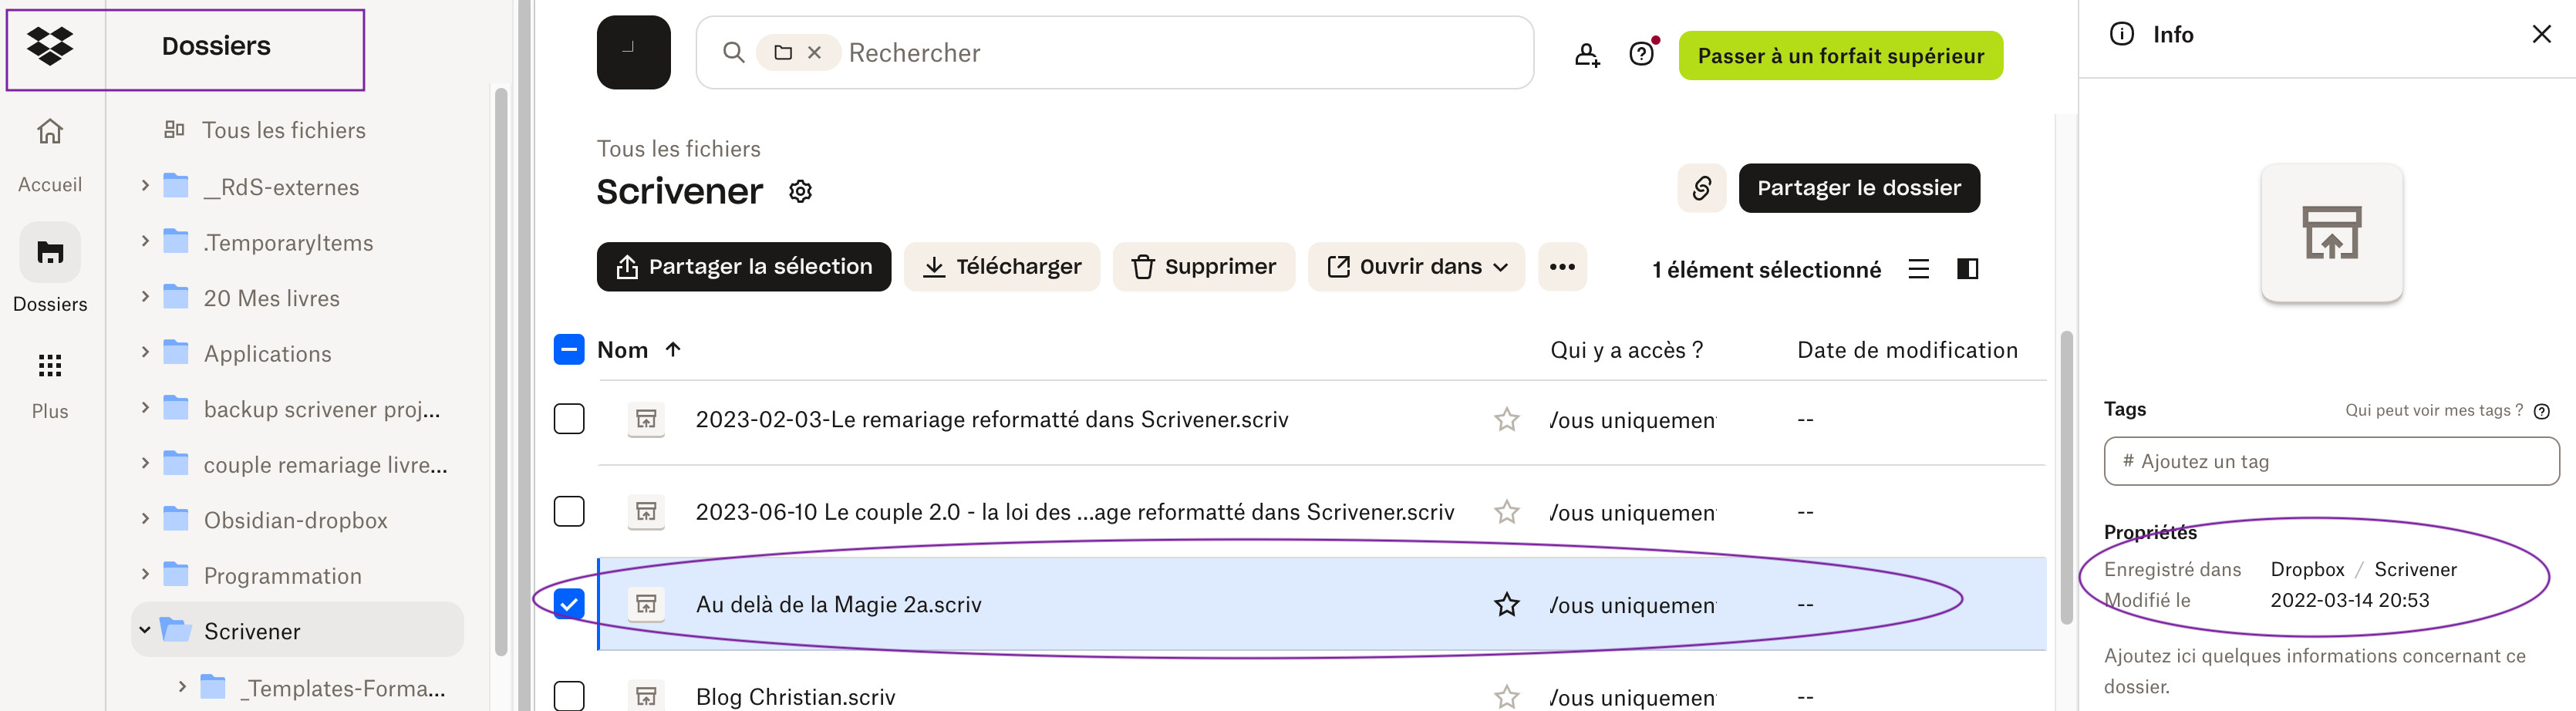Toggle the details side panel icon

pyautogui.click(x=1967, y=269)
